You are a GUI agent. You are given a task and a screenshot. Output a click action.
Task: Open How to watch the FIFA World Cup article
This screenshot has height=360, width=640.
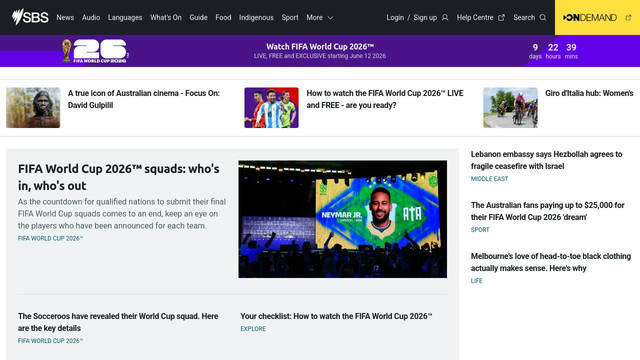[x=385, y=99]
